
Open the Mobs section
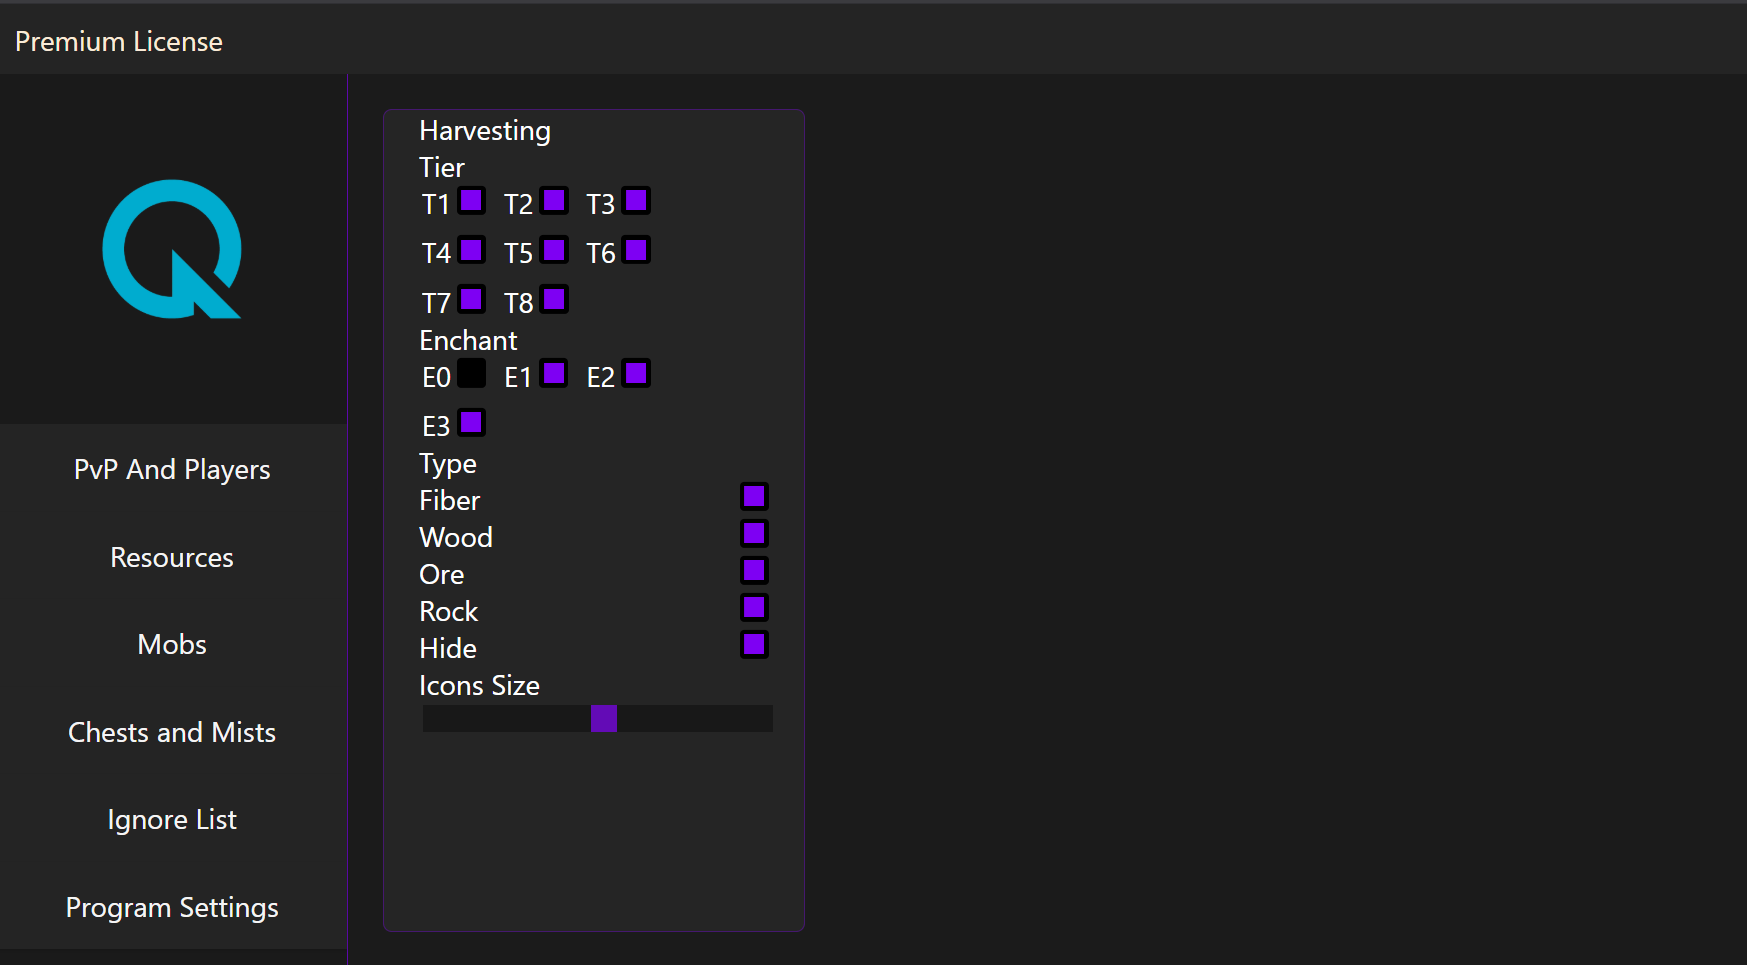tap(172, 644)
